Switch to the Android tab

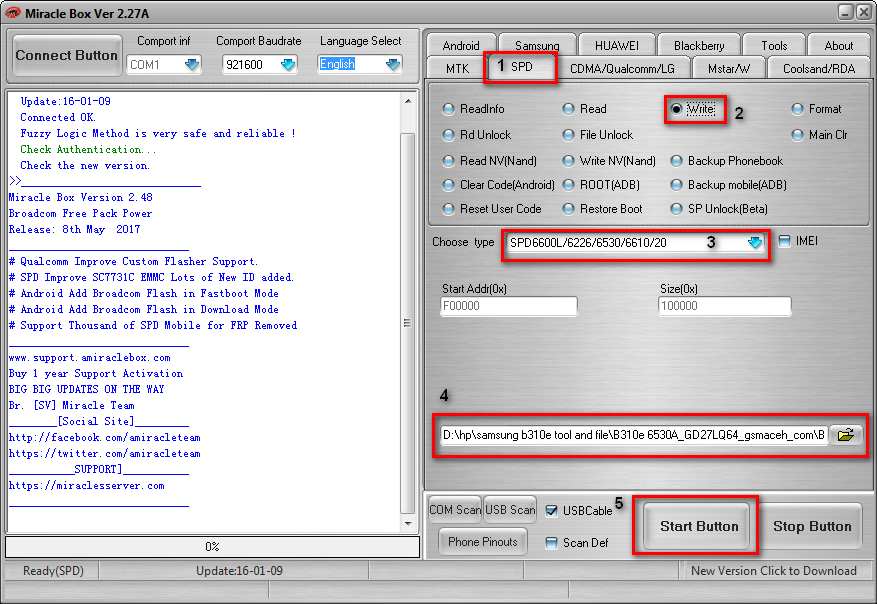coord(461,45)
